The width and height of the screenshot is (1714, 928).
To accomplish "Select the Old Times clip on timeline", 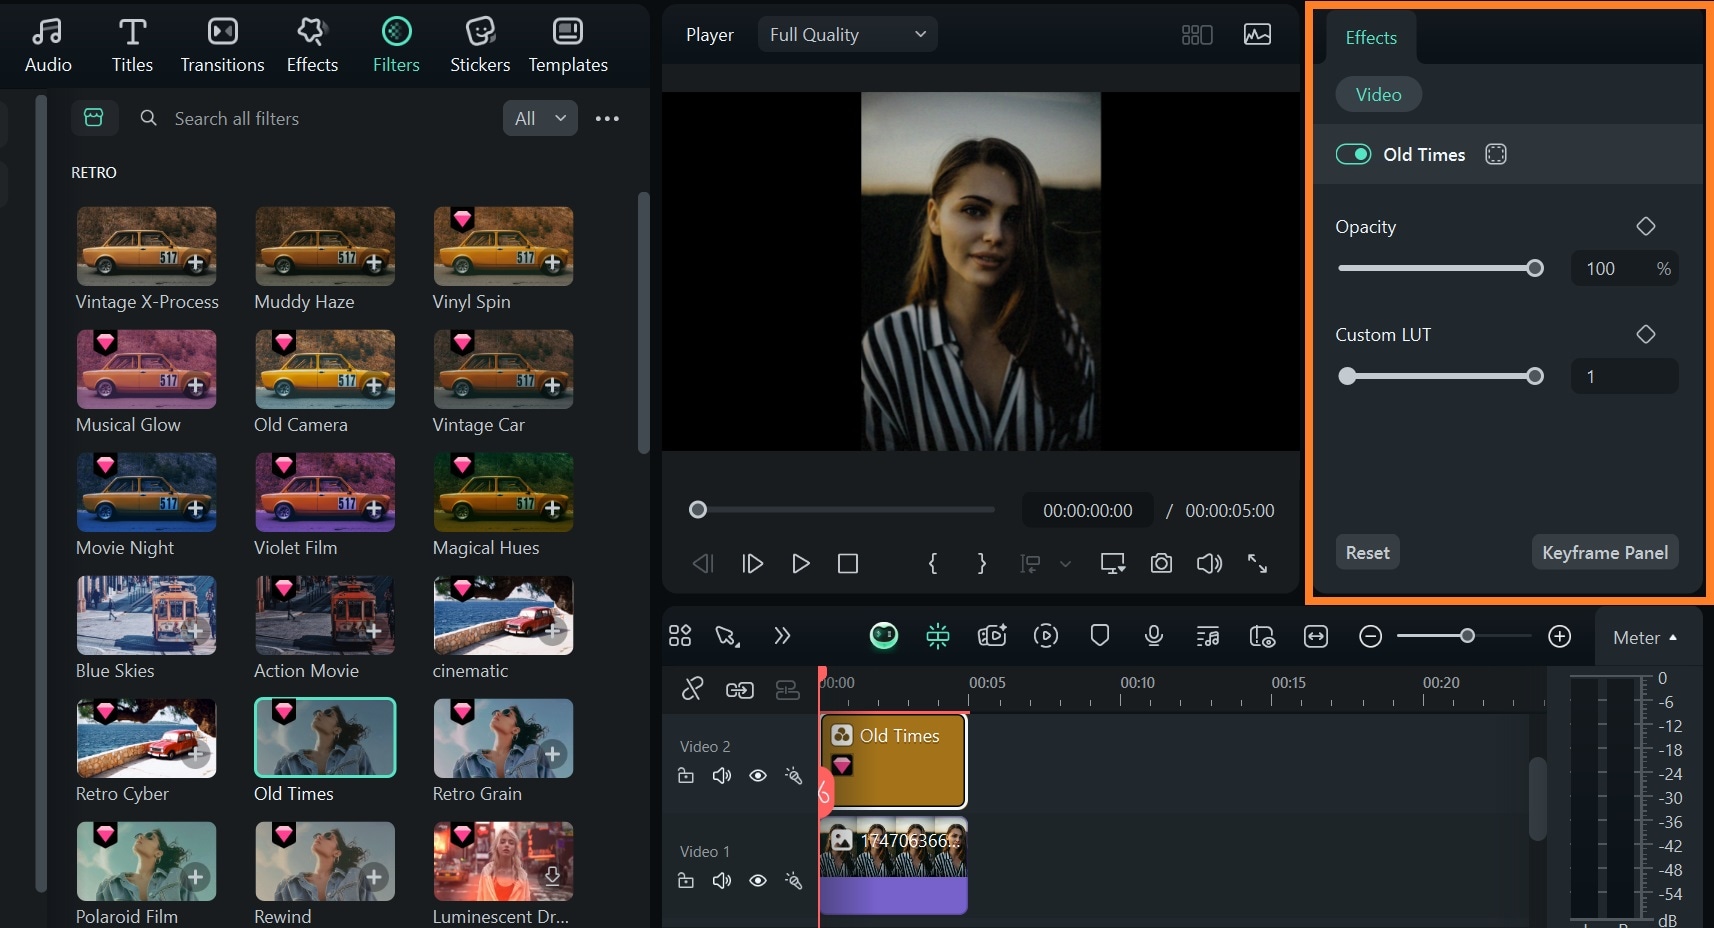I will 893,761.
